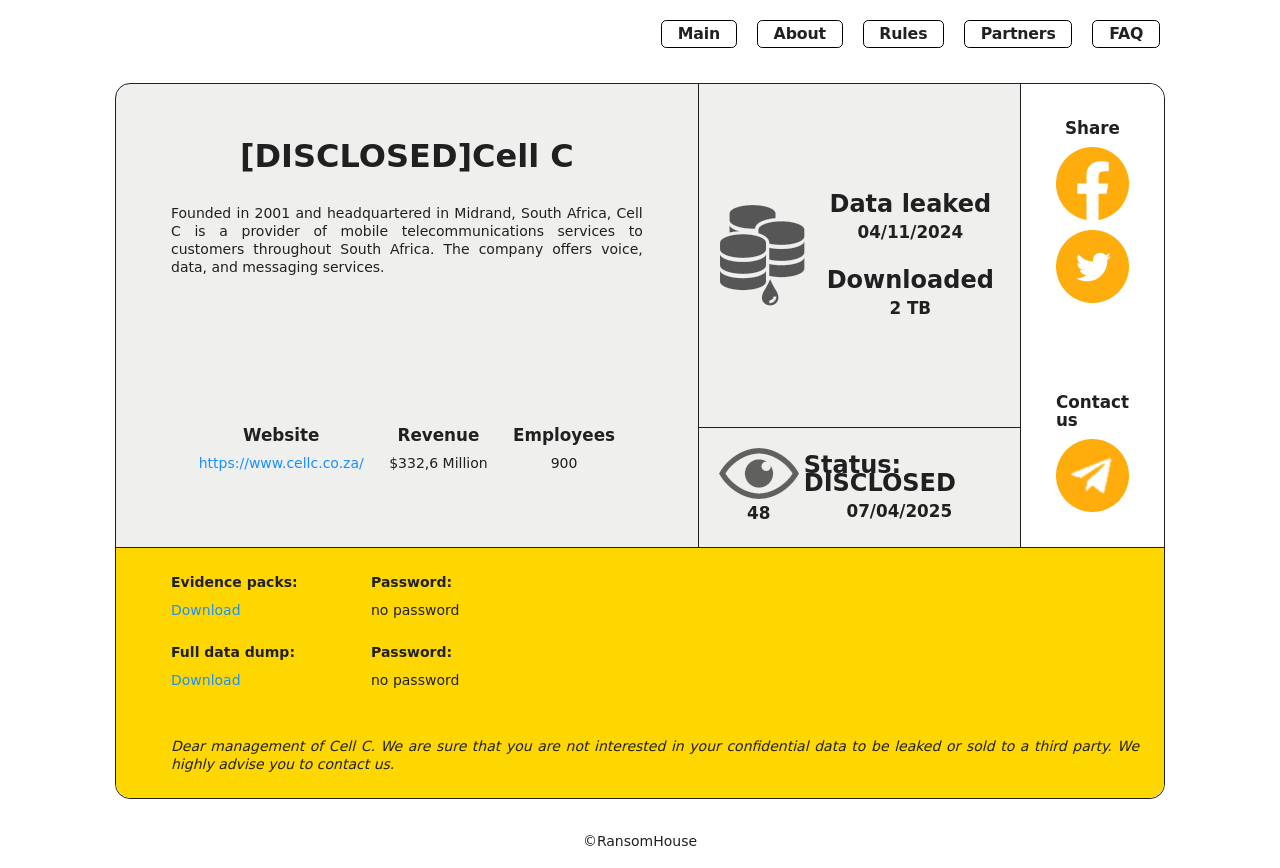Select the Employees count of 900
The image size is (1280, 868).
tap(564, 464)
